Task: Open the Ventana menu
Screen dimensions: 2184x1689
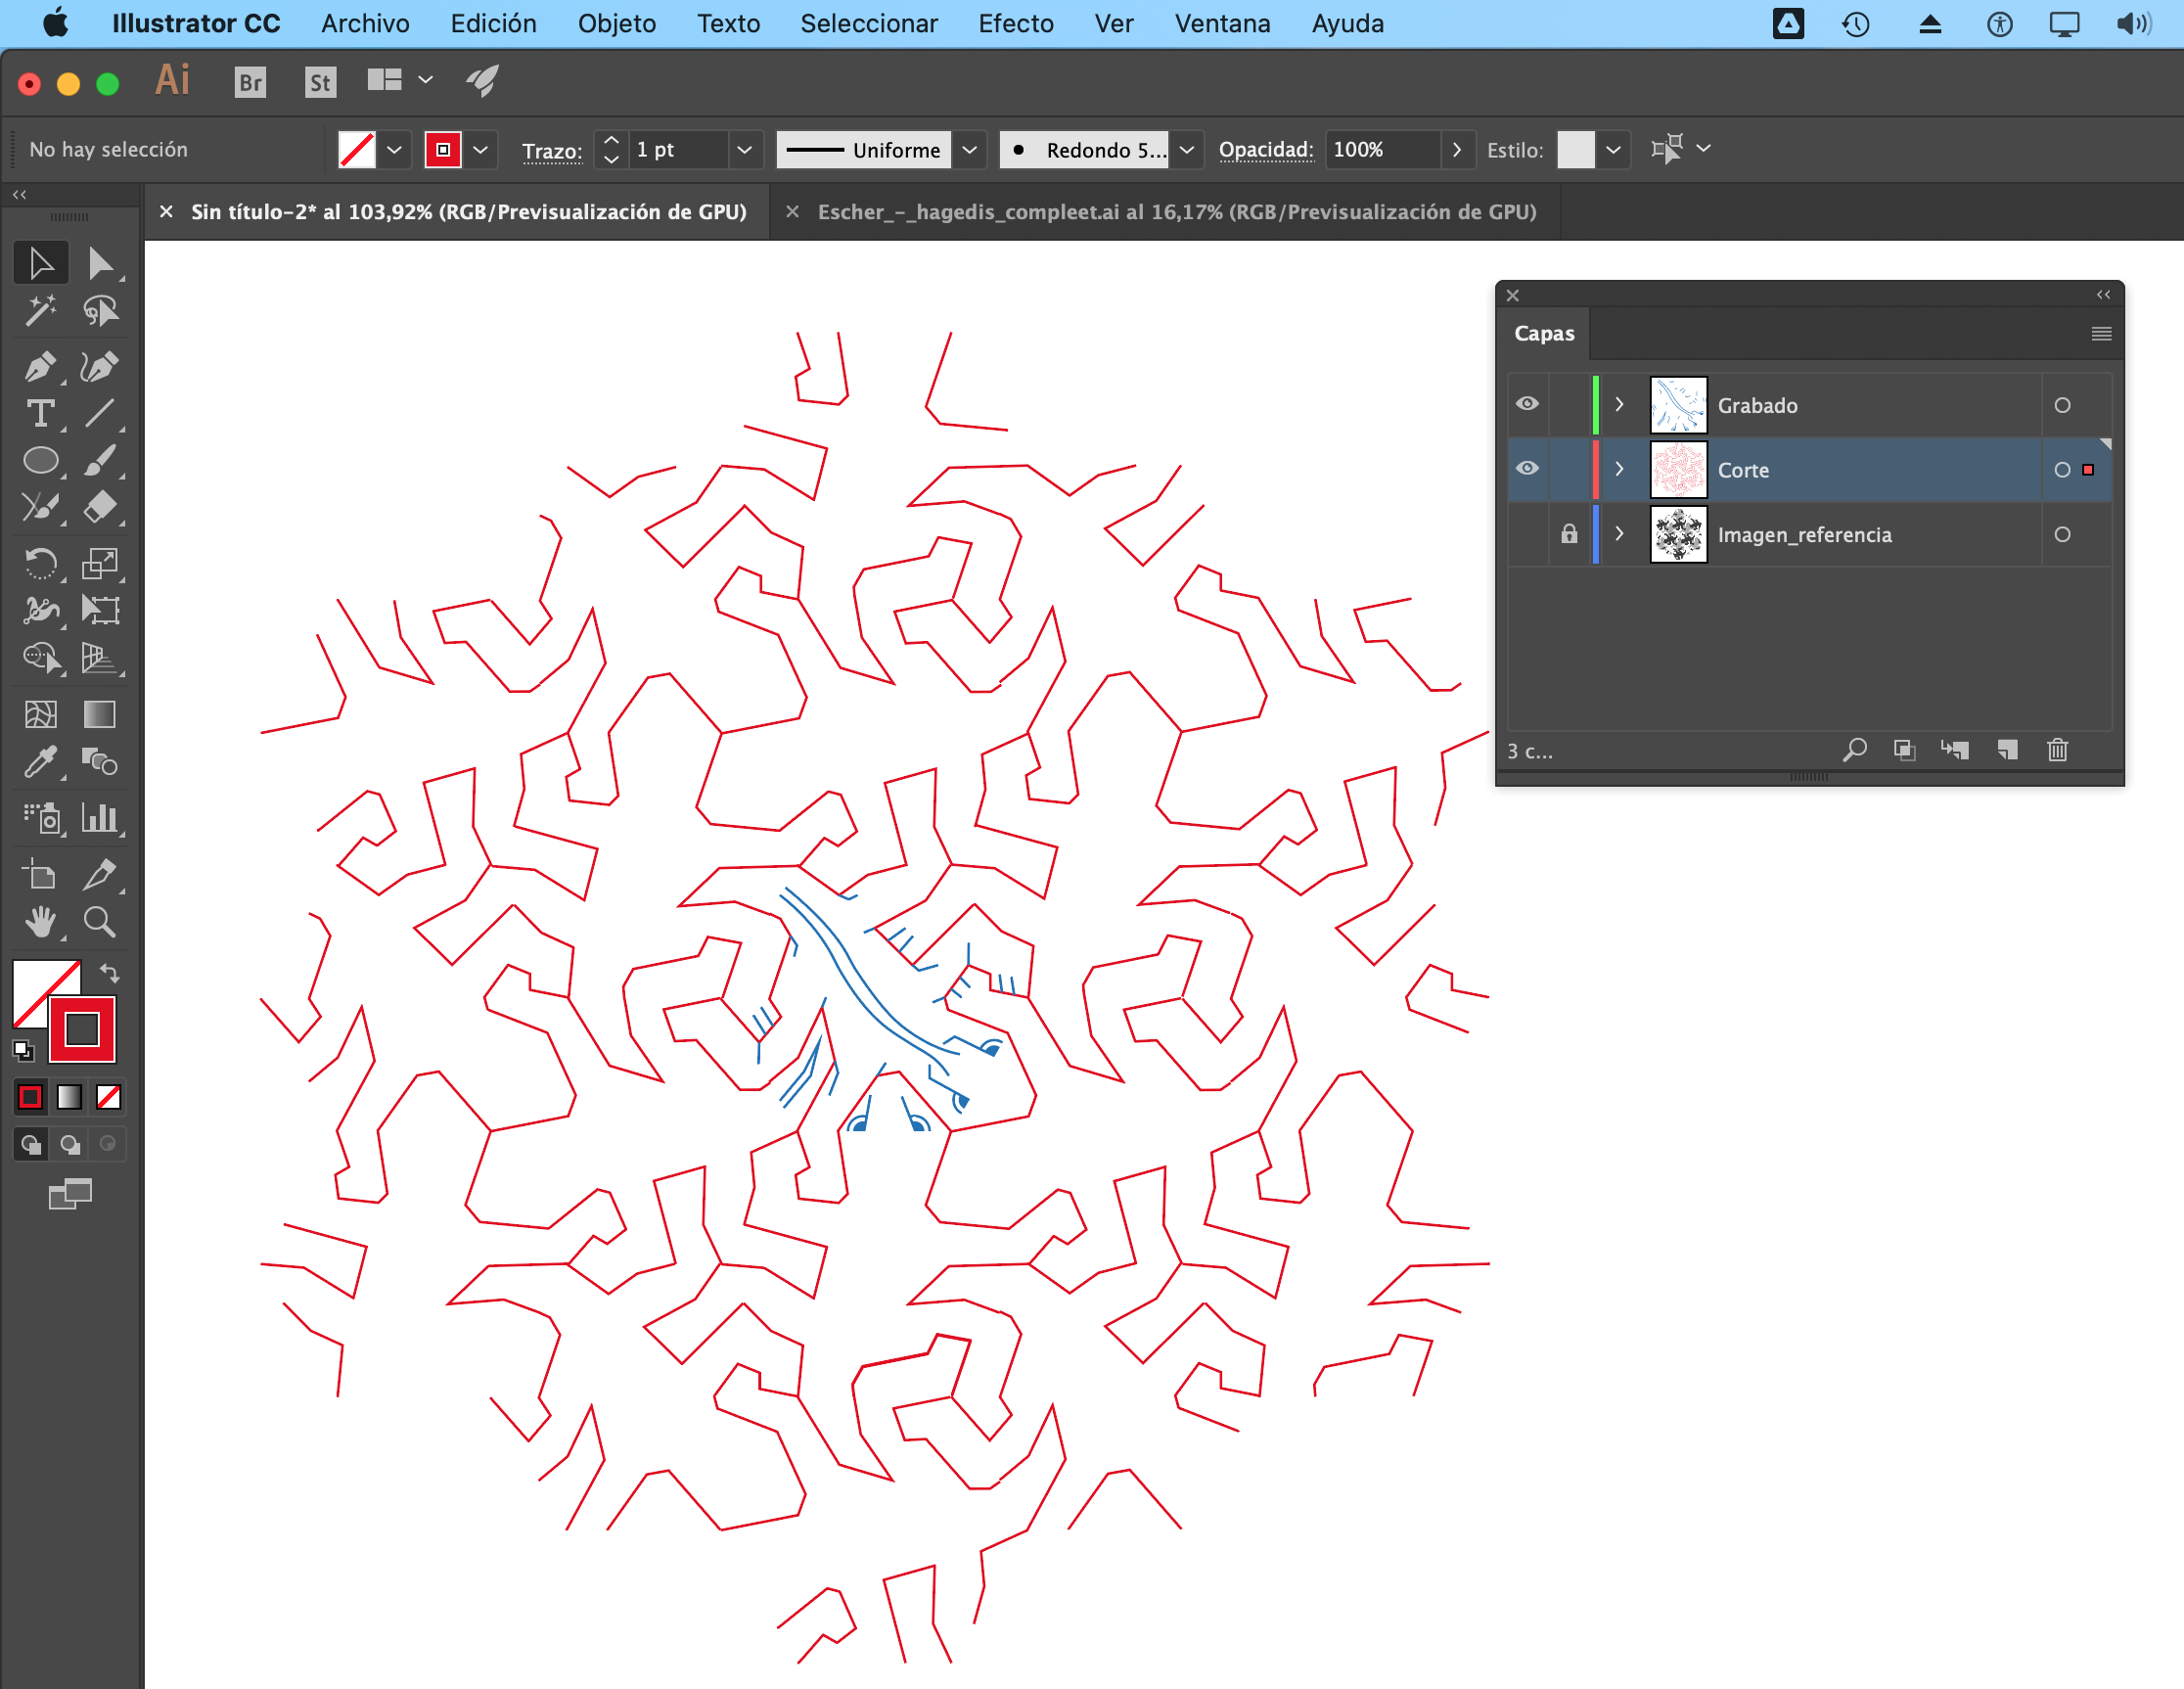Action: tap(1222, 23)
